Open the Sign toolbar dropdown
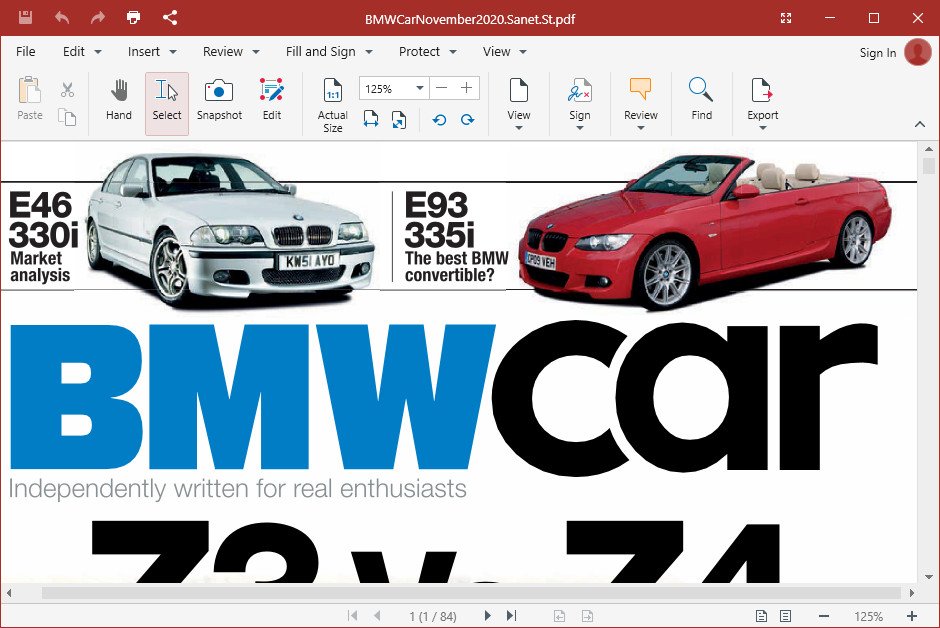The height and width of the screenshot is (628, 940). click(580, 104)
